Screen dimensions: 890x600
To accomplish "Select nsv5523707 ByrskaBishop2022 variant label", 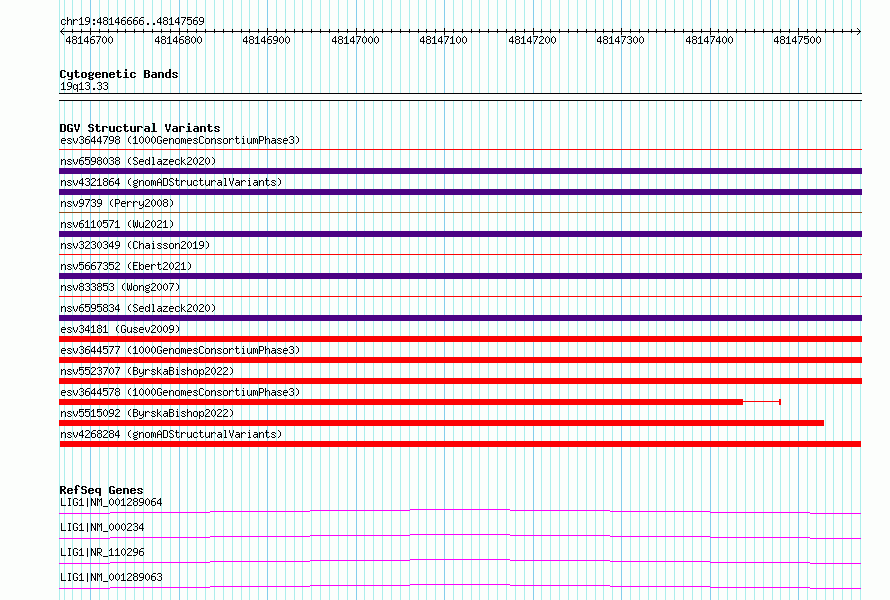I will point(147,371).
